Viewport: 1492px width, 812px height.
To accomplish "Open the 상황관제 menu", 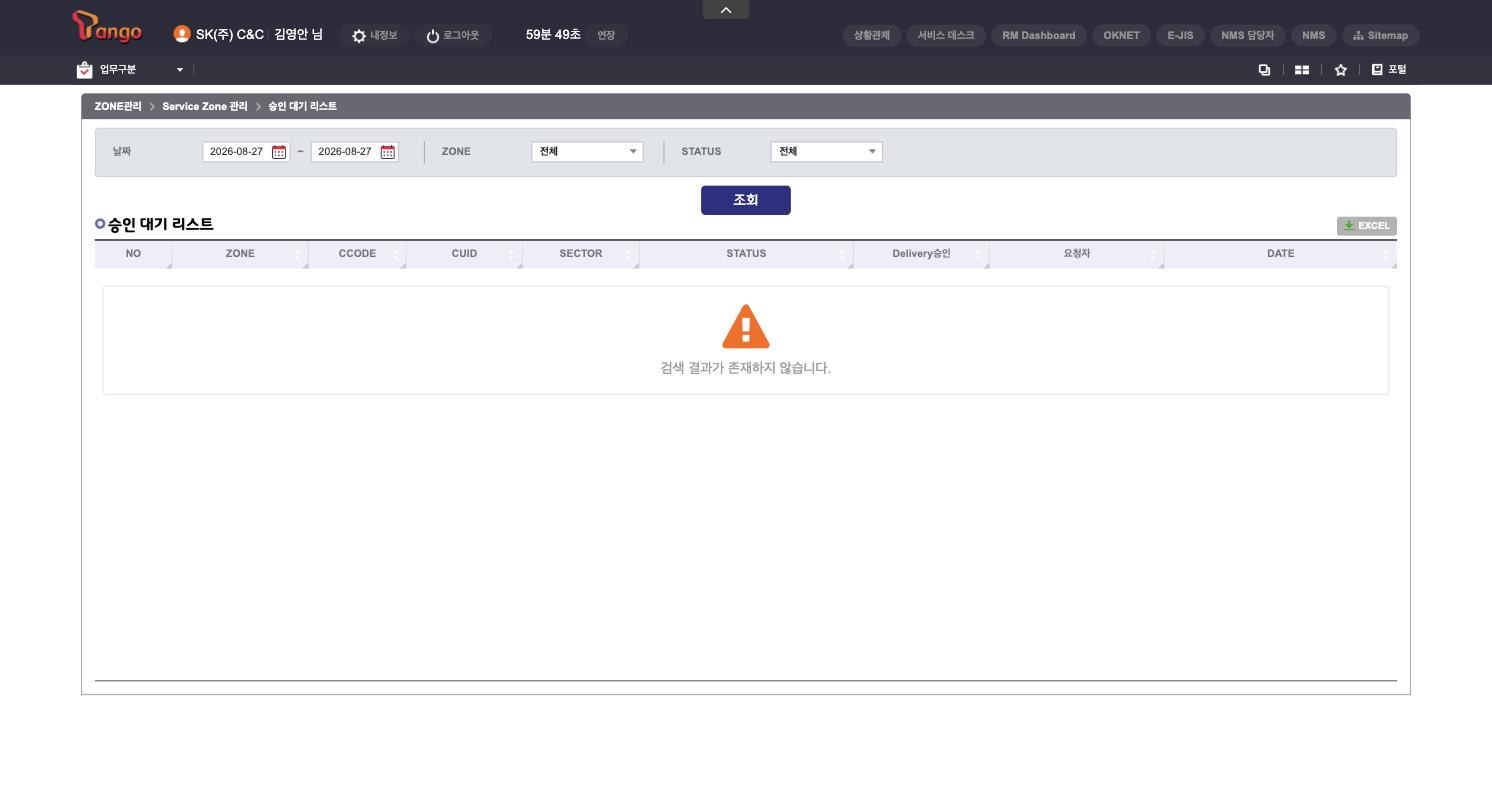I will [872, 36].
